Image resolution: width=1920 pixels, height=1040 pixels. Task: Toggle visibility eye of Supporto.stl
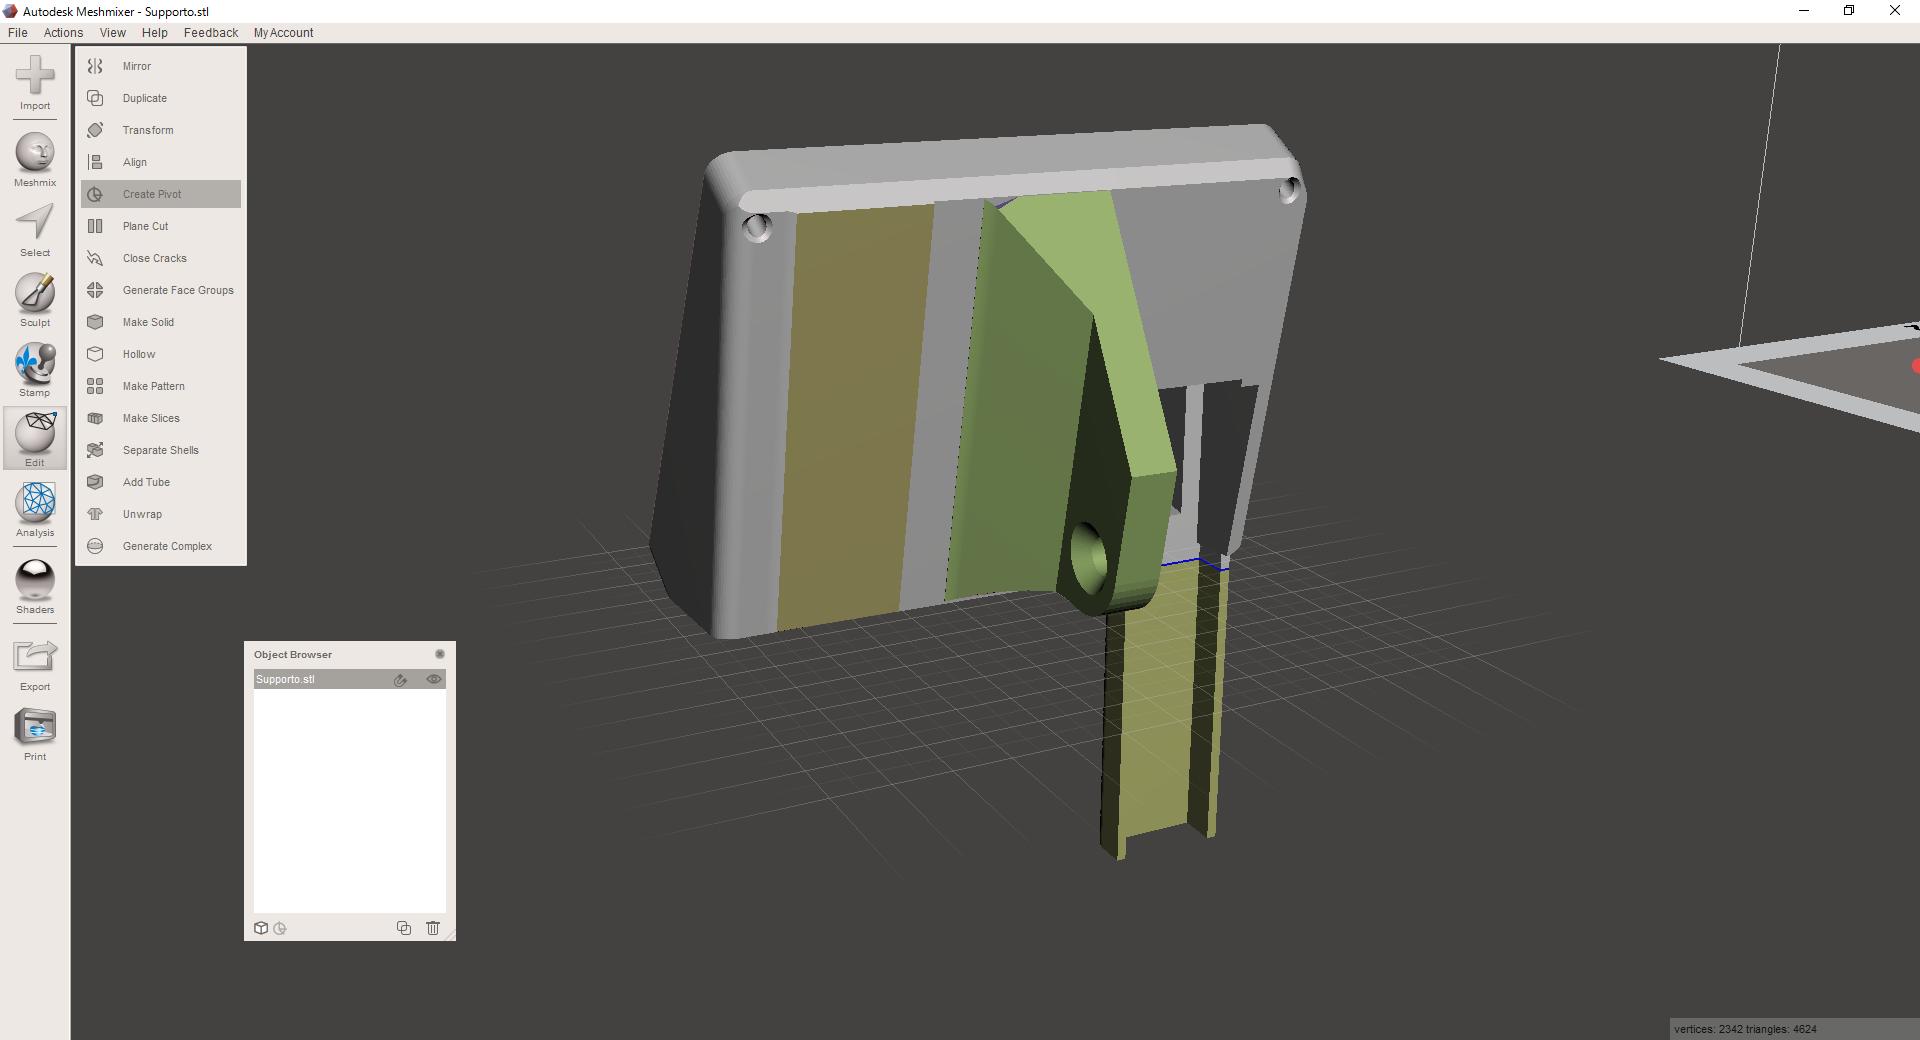pyautogui.click(x=434, y=679)
